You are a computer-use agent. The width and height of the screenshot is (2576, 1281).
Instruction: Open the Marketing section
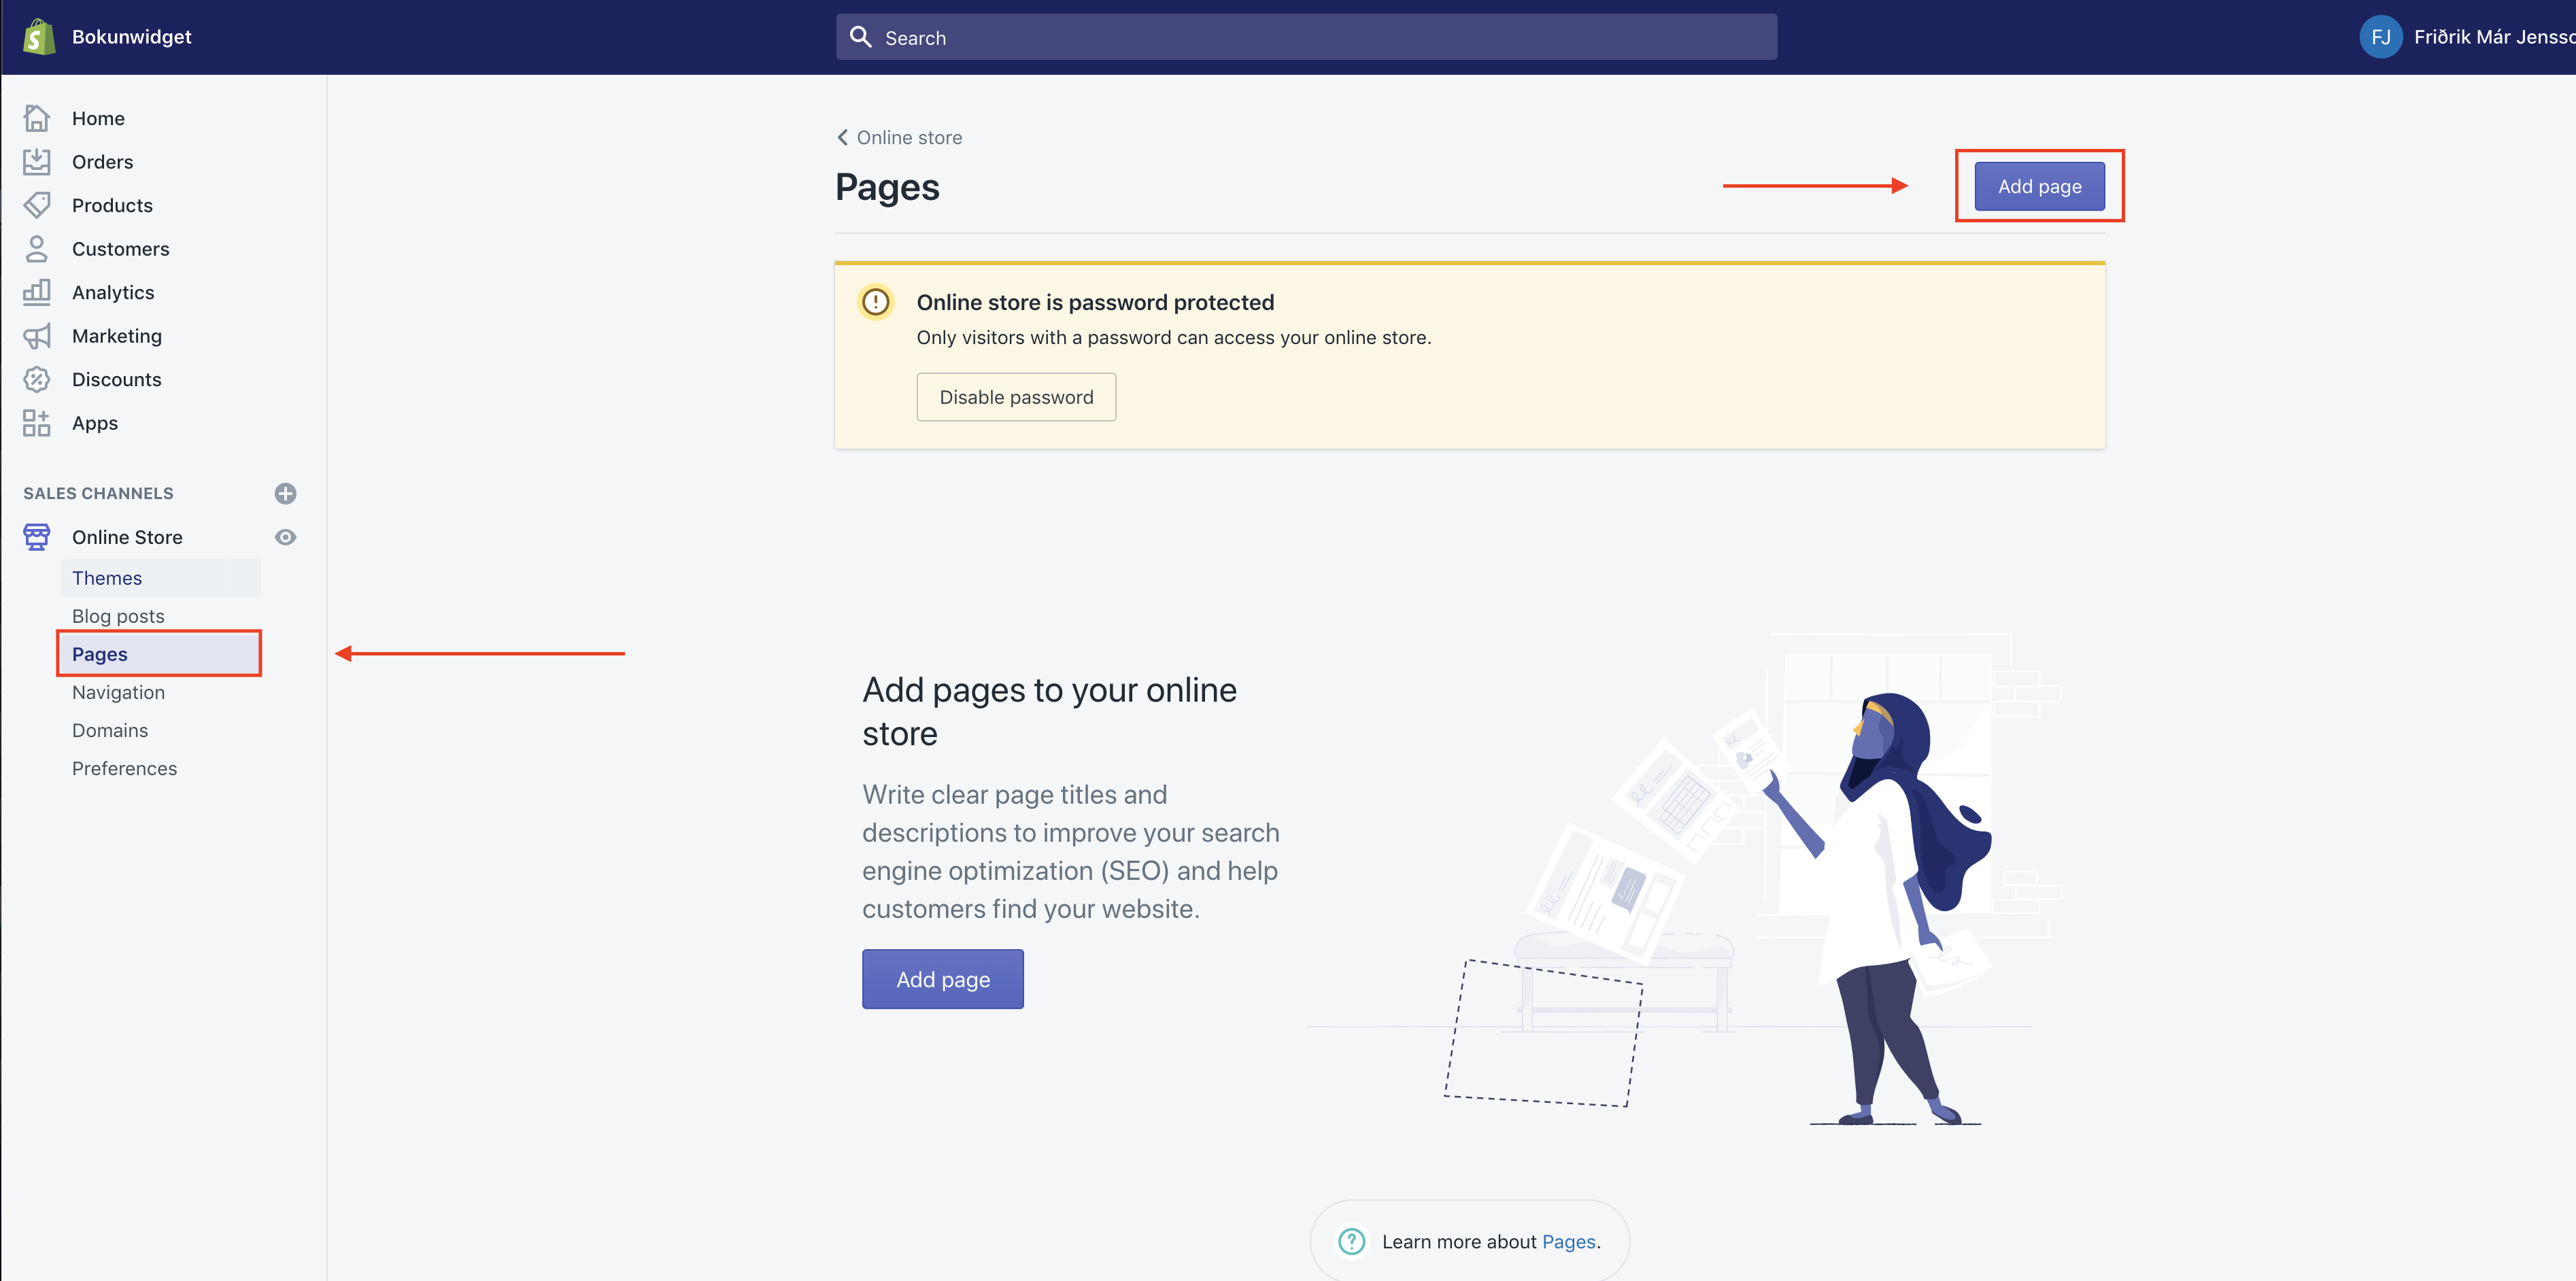pos(117,336)
